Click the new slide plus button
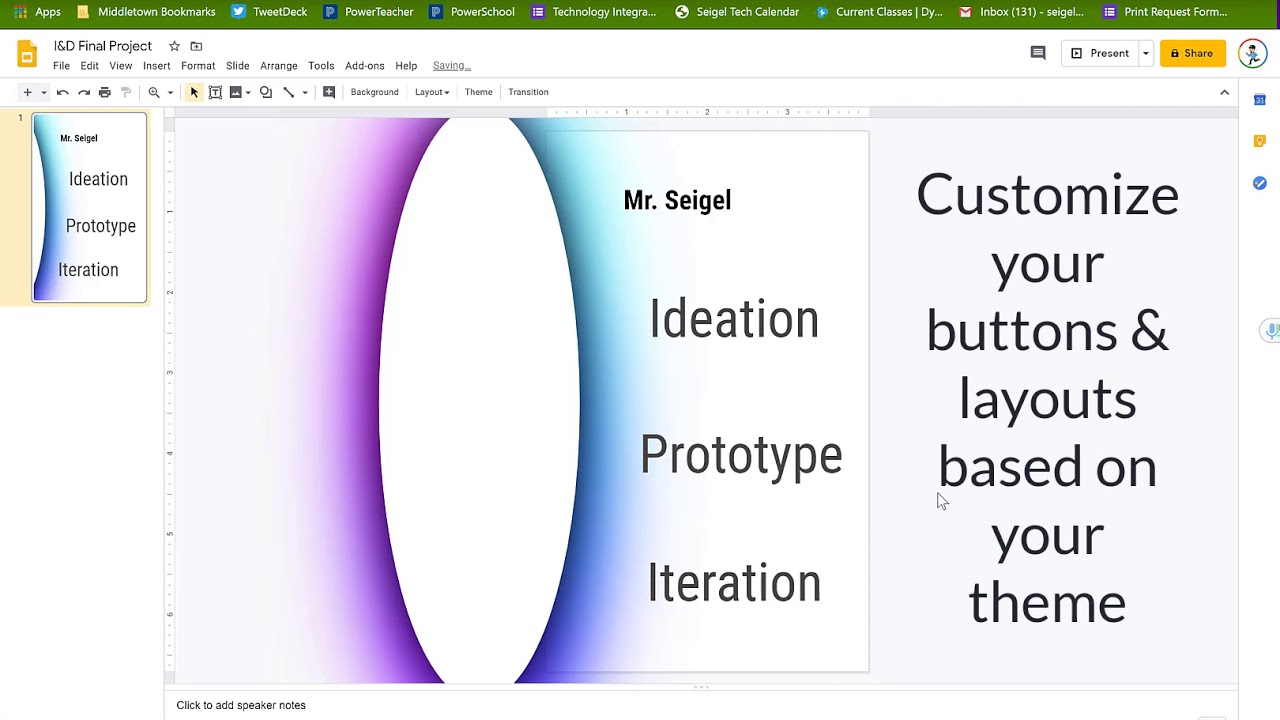 pyautogui.click(x=27, y=92)
